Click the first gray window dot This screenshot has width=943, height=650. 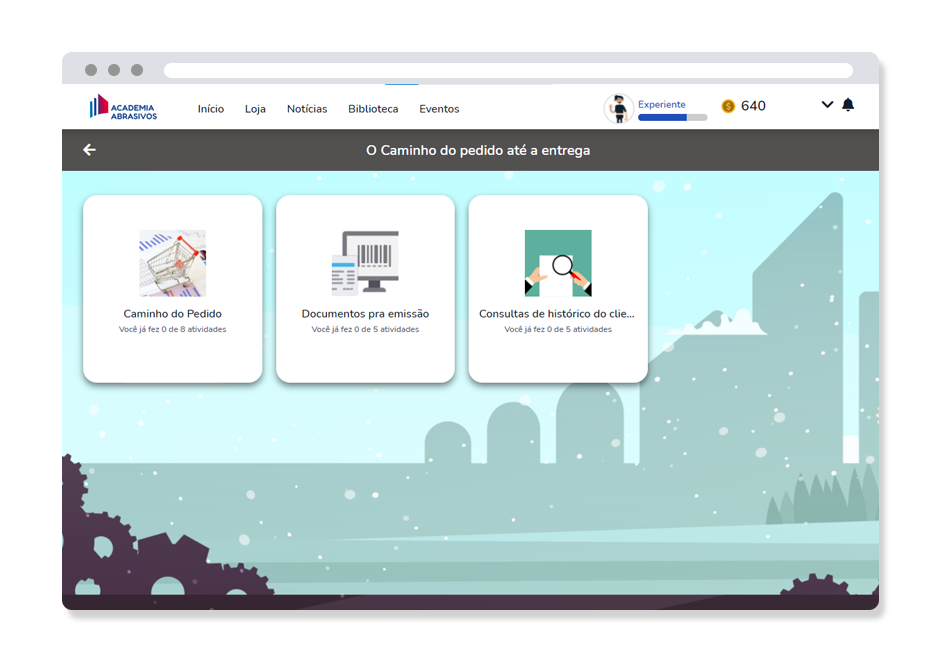coord(91,70)
